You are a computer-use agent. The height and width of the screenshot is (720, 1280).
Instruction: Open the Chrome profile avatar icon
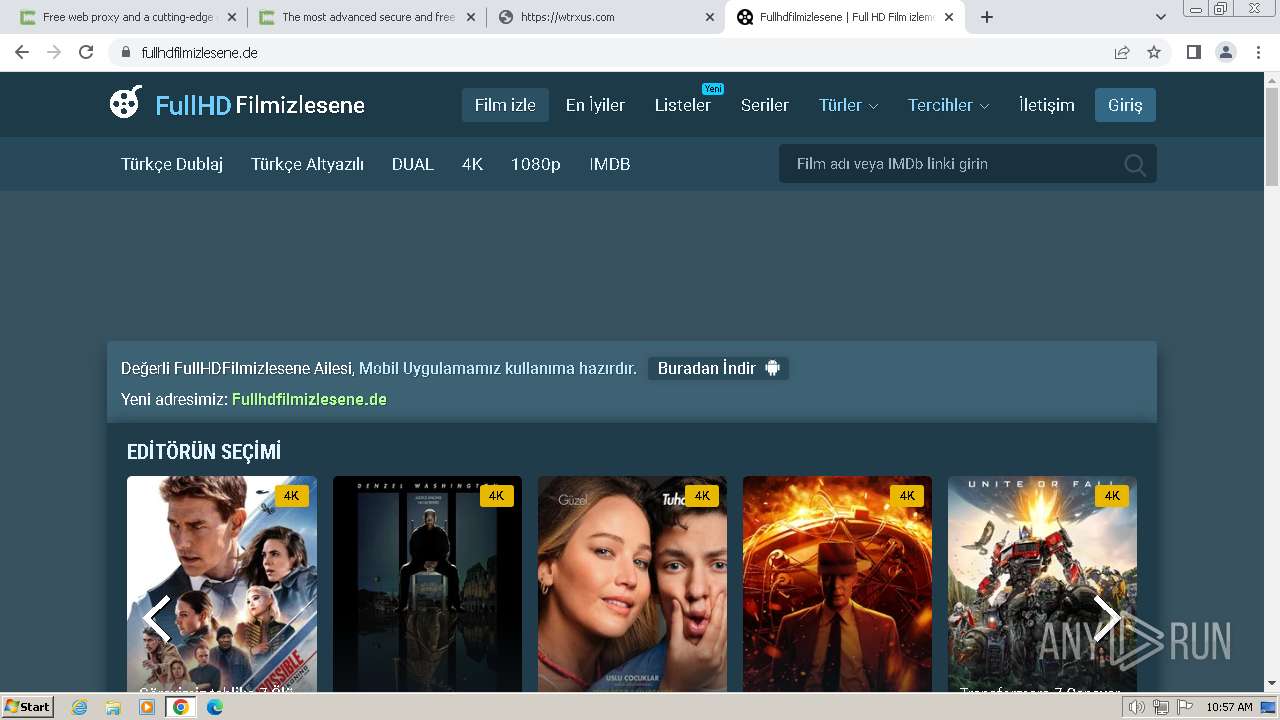pyautogui.click(x=1226, y=52)
